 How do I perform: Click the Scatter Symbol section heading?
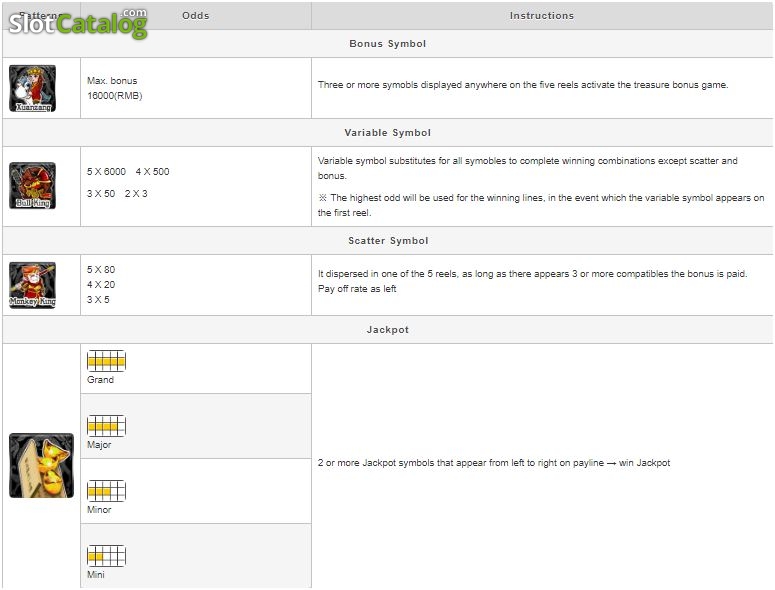[388, 241]
